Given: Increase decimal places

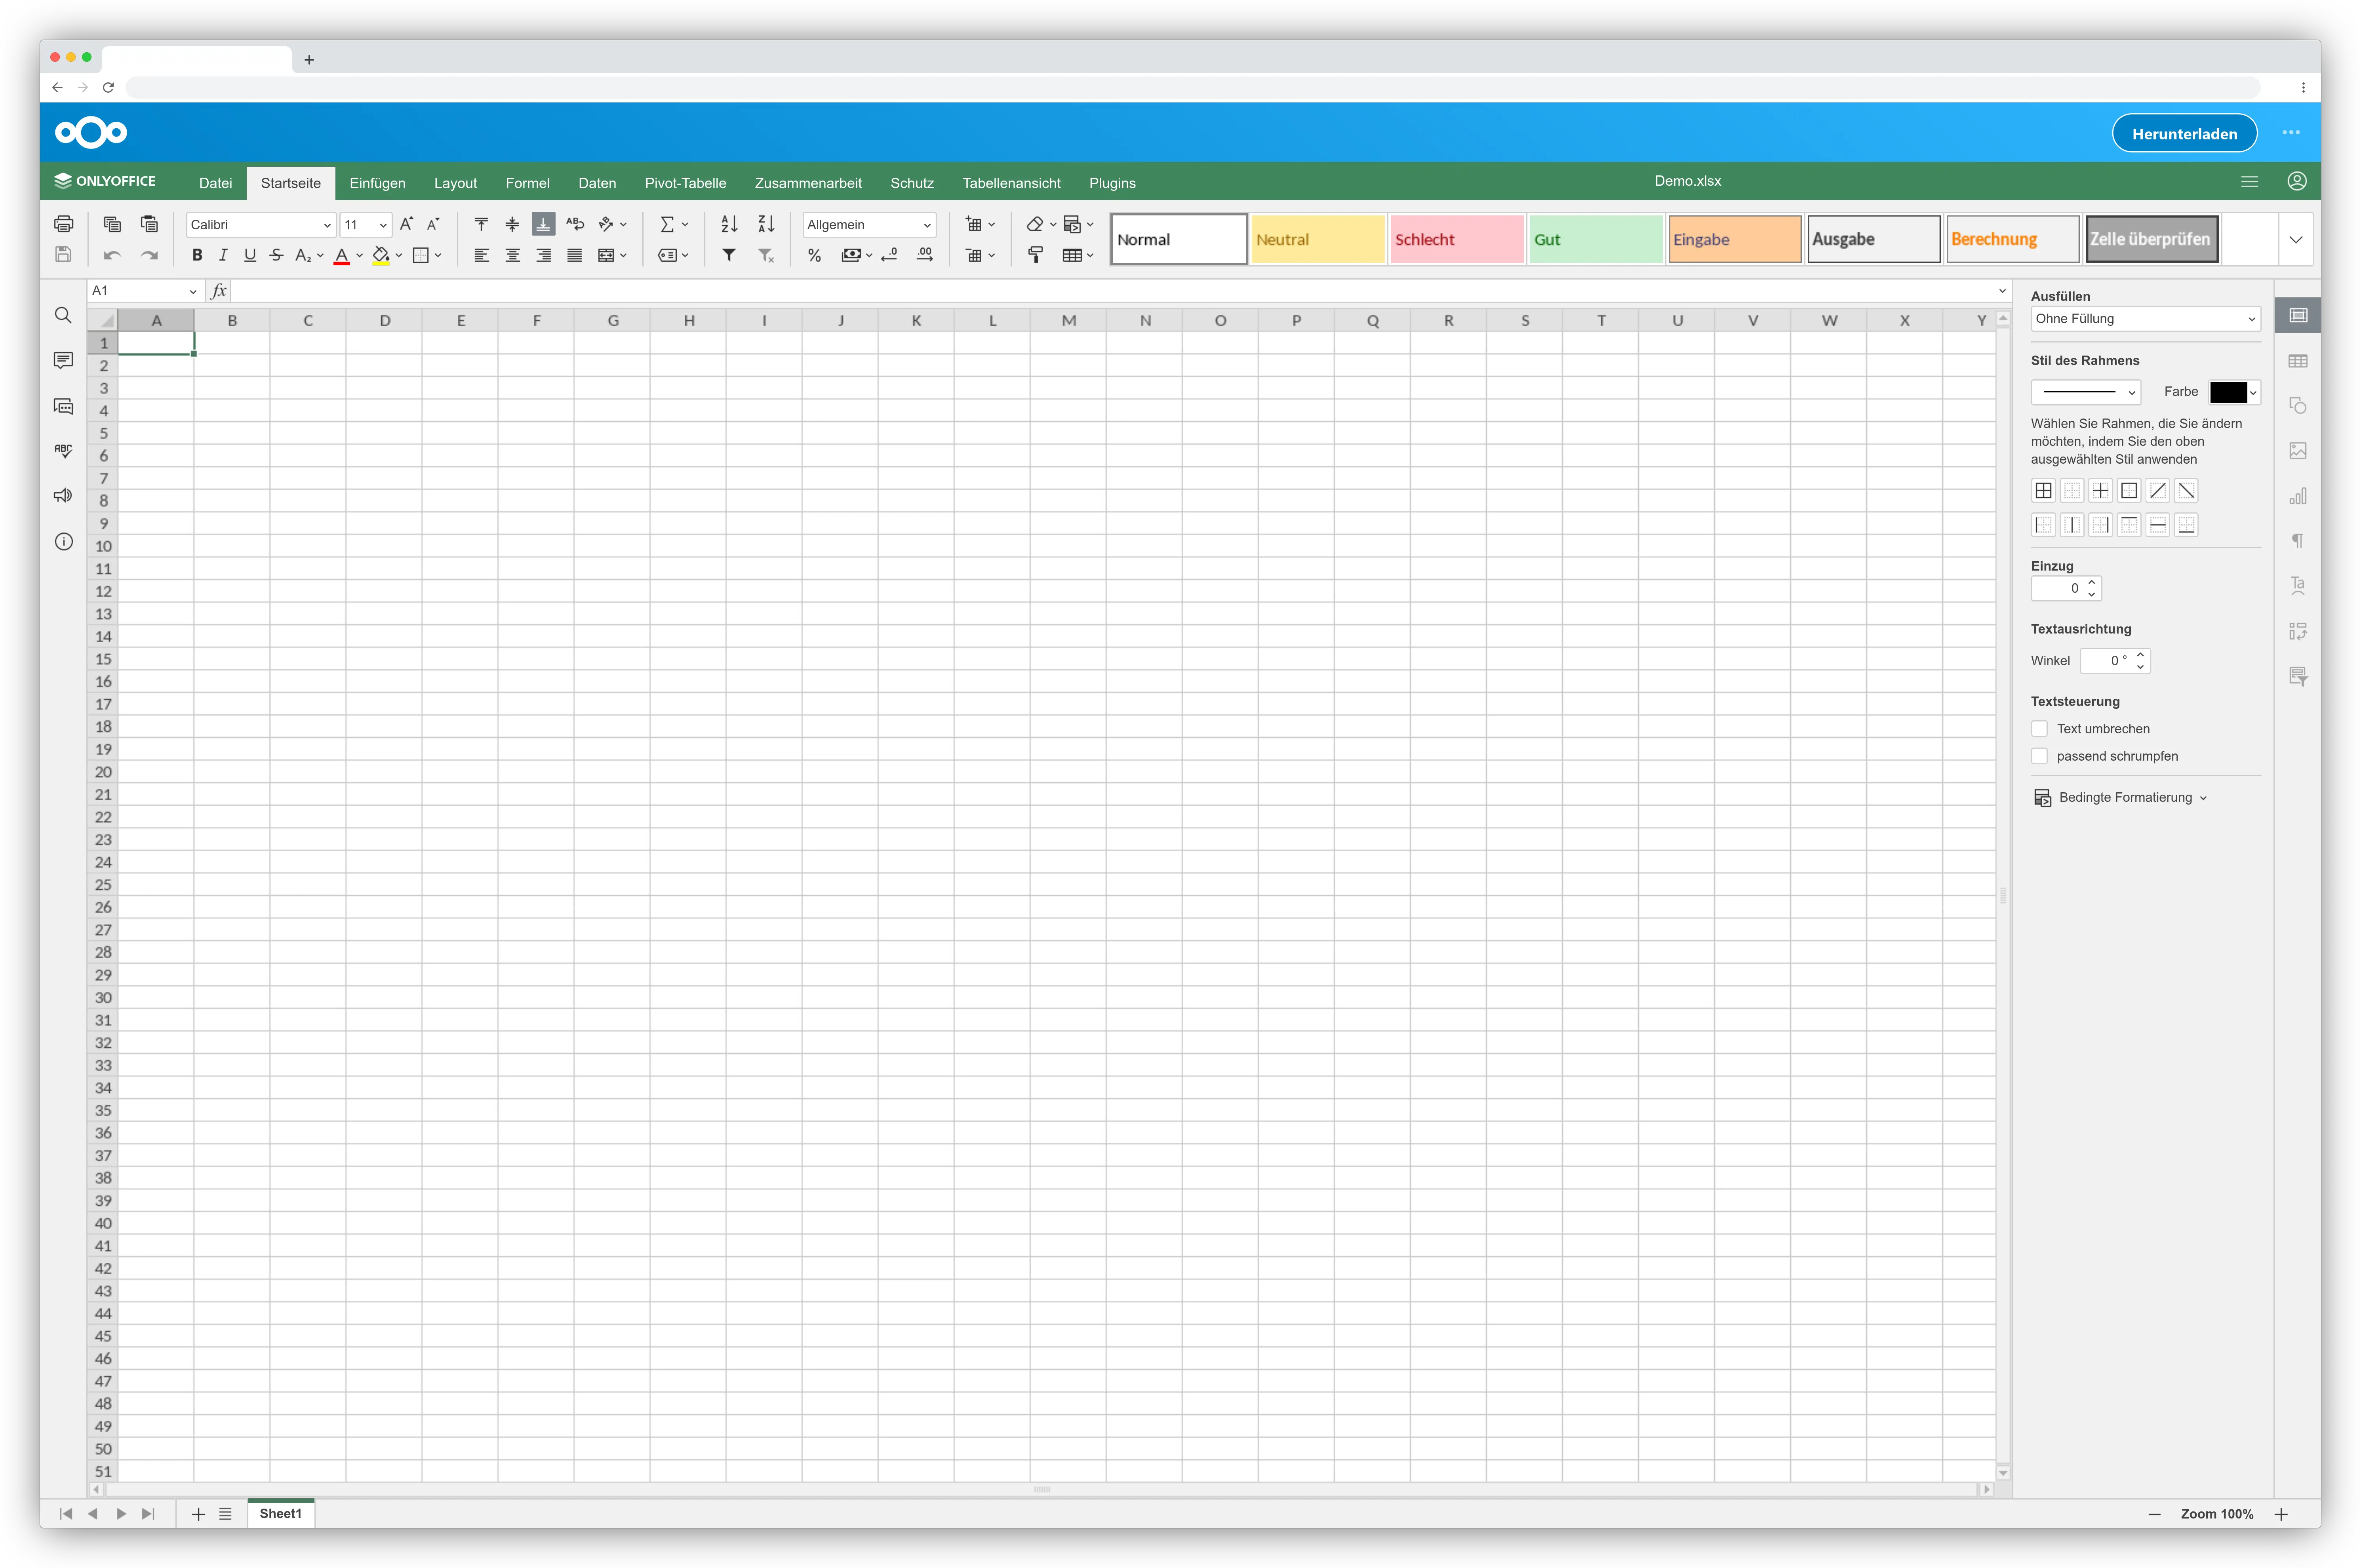Looking at the screenshot, I should (x=925, y=255).
